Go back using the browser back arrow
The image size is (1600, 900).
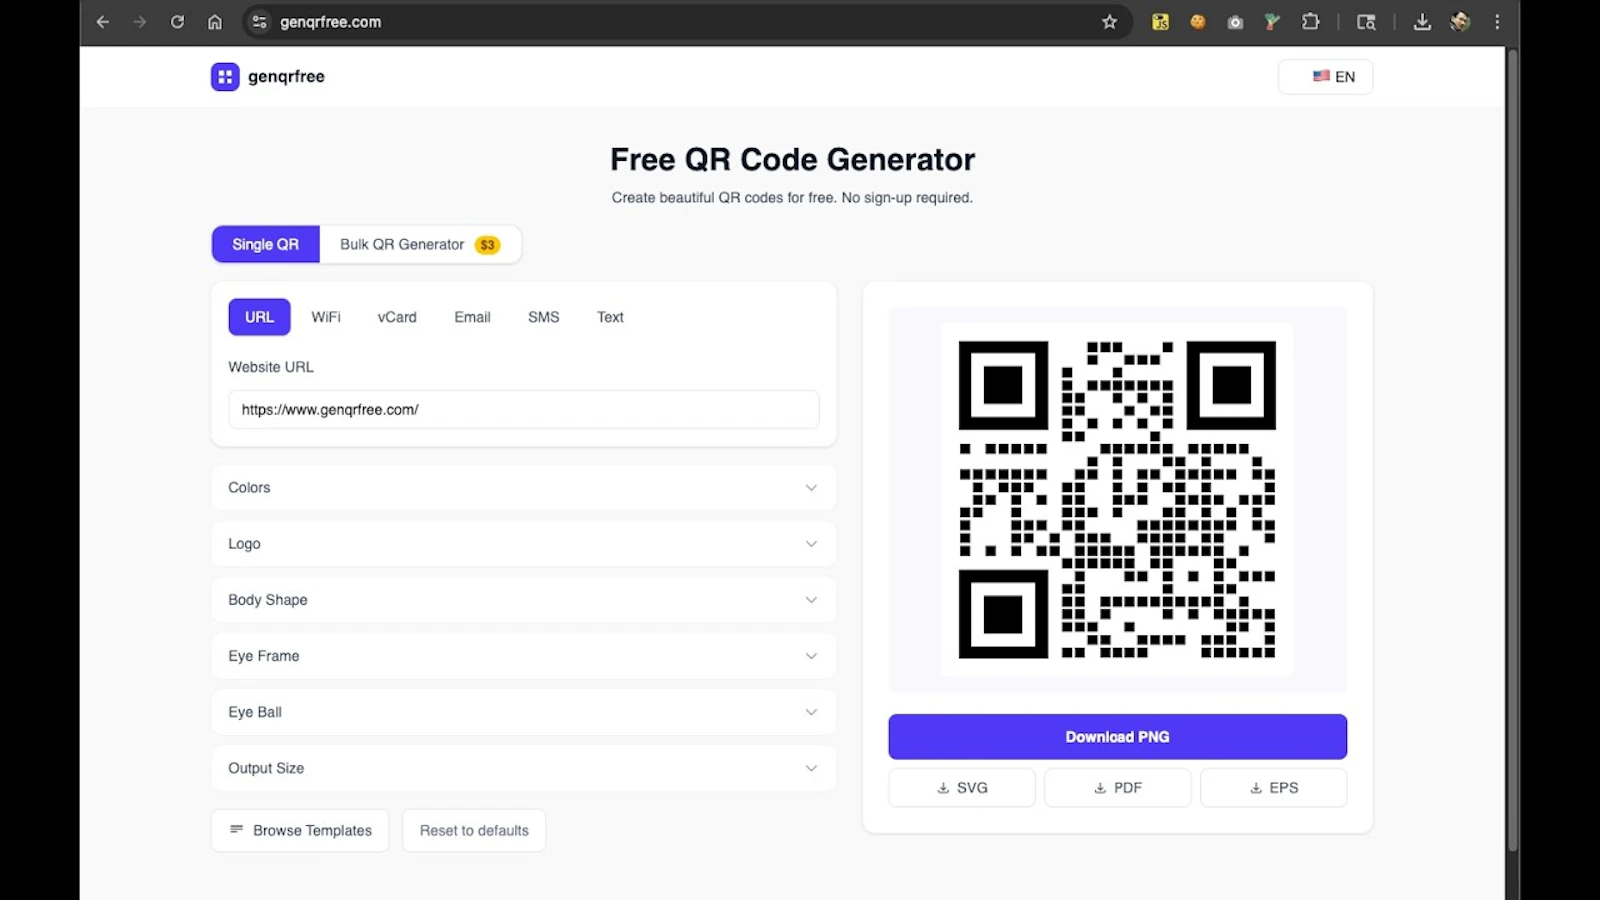(103, 22)
